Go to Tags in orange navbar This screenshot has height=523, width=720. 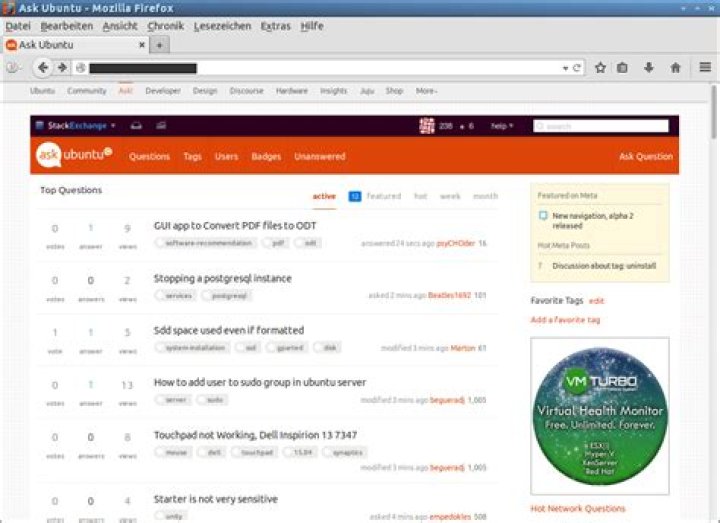[x=192, y=157]
